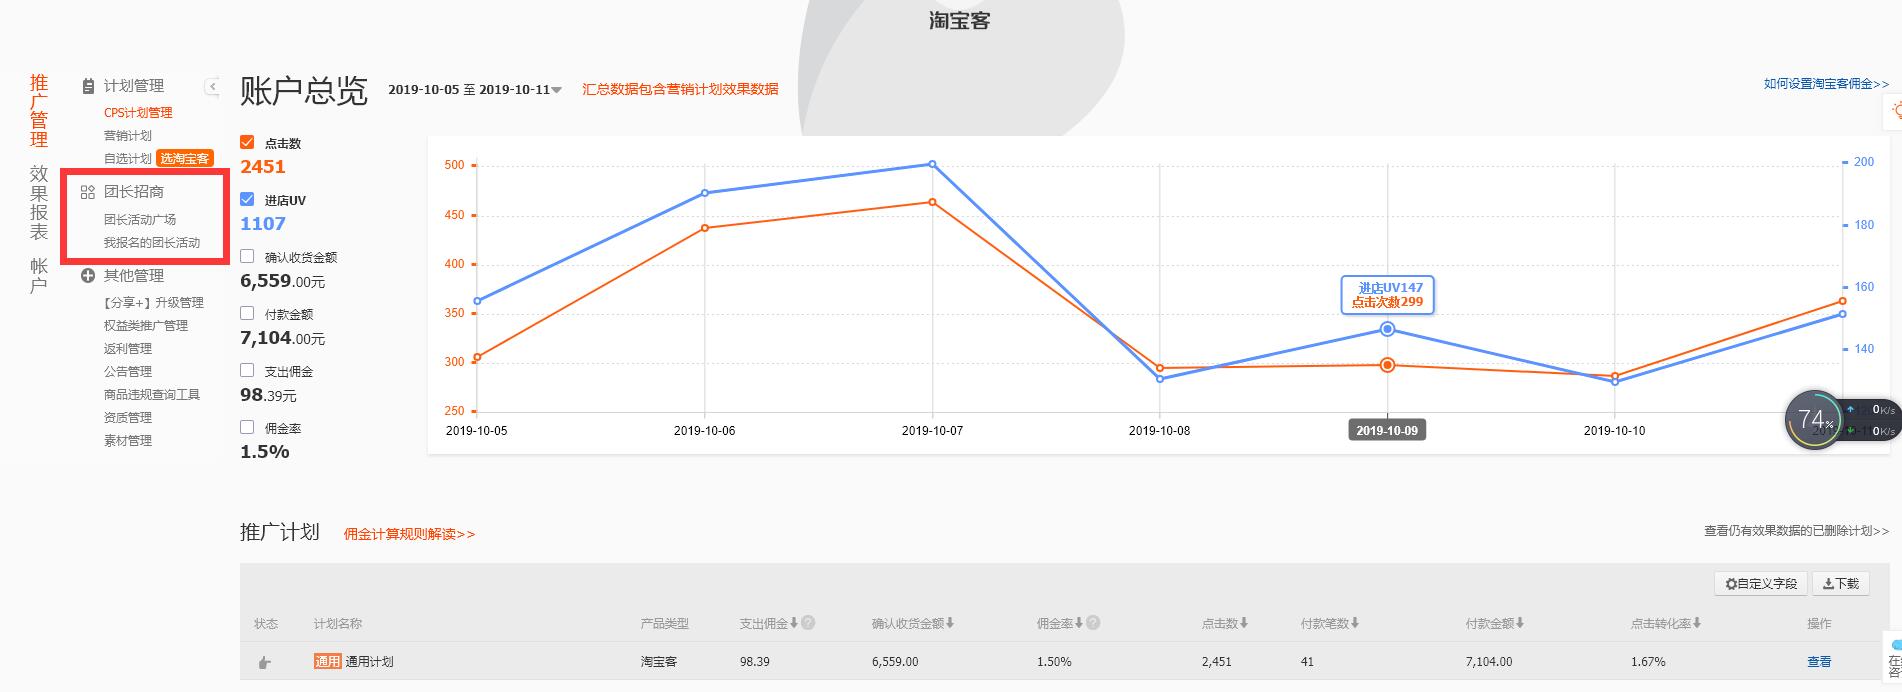The width and height of the screenshot is (1902, 692).
Task: Click the orange 点击次数 point on 2019-10-09
Action: click(1387, 365)
